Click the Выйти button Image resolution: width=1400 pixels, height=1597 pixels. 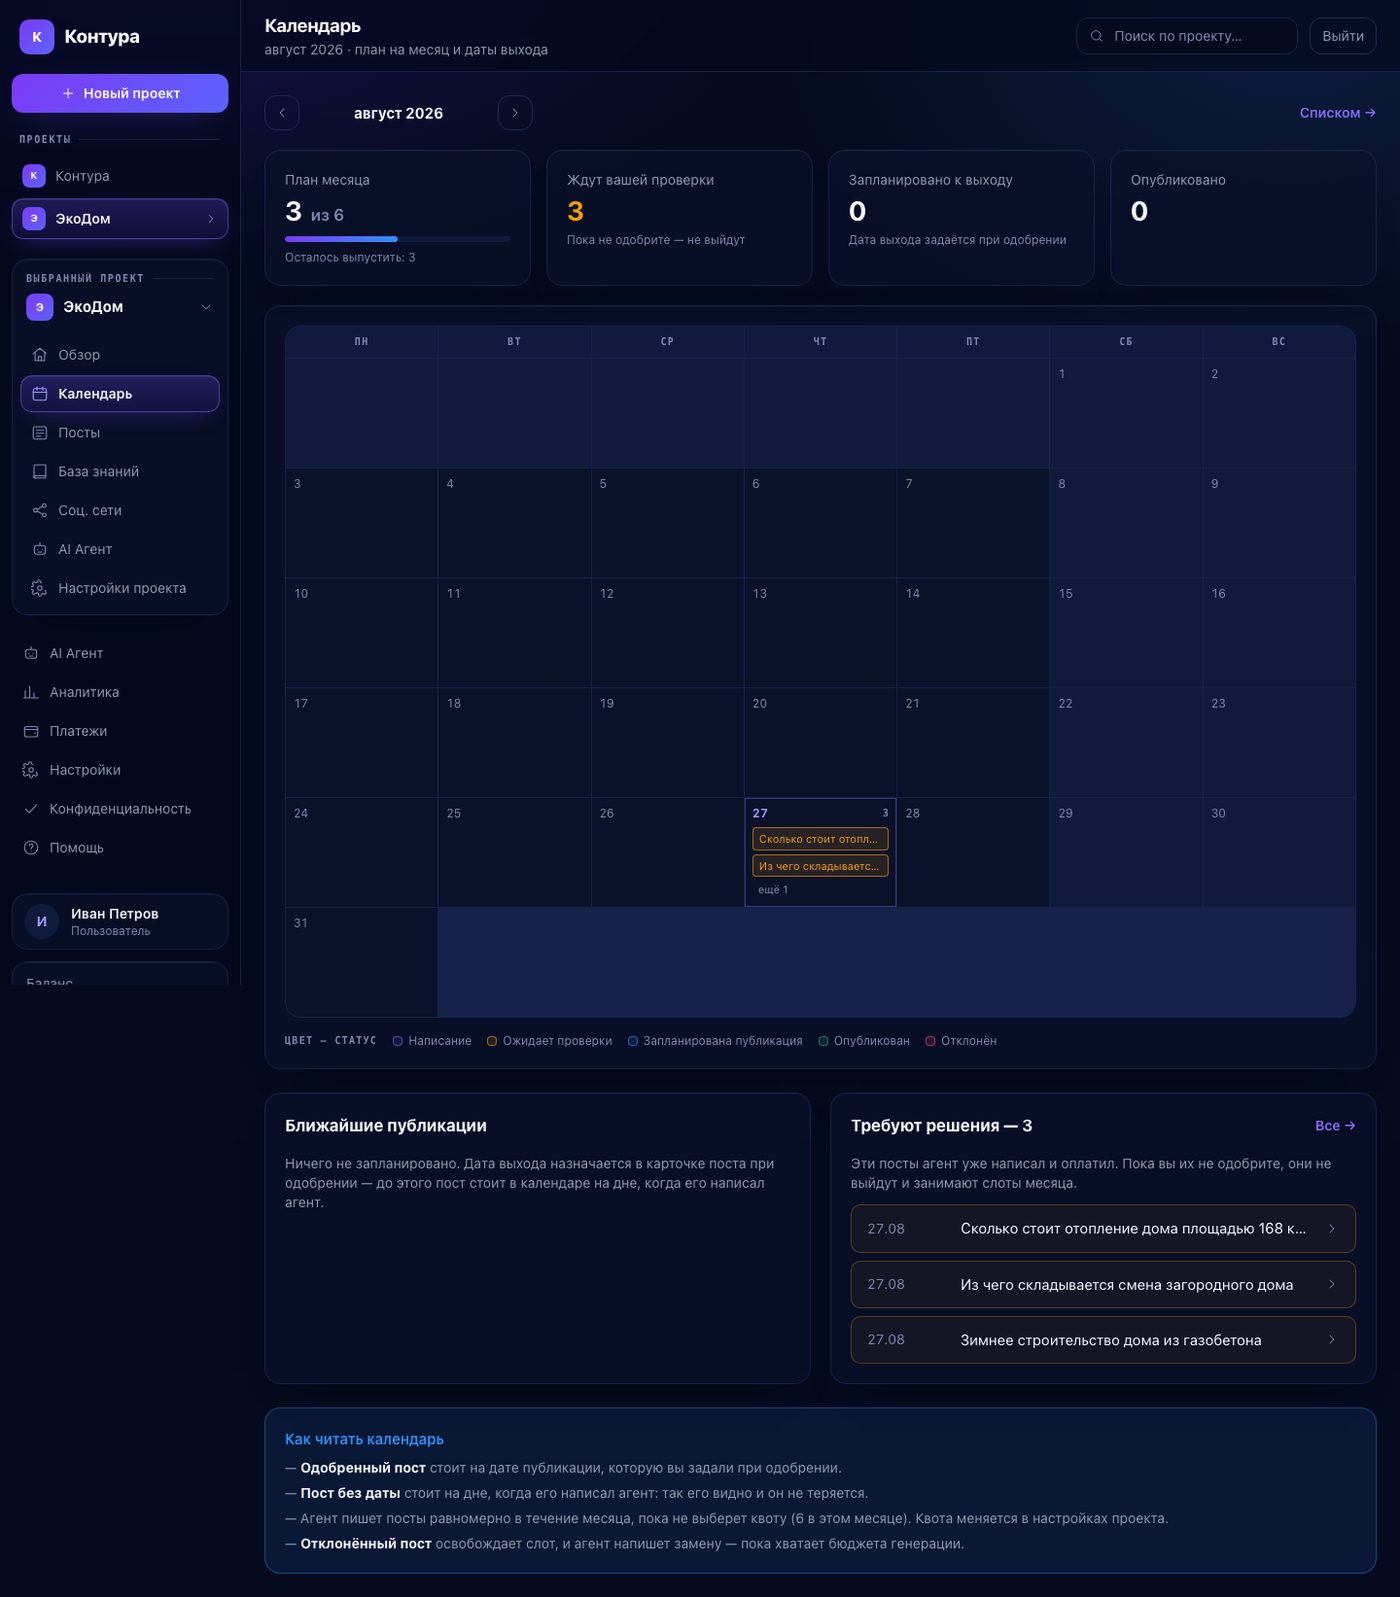(1343, 36)
